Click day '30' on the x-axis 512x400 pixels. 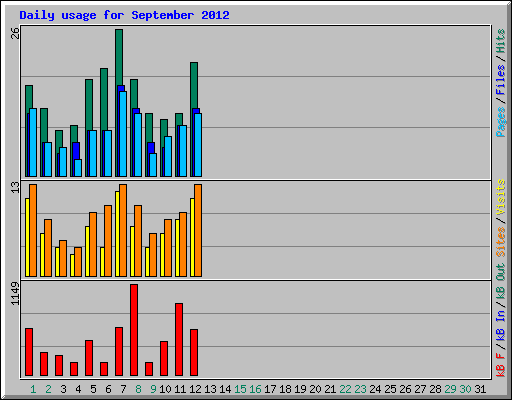pyautogui.click(x=465, y=389)
